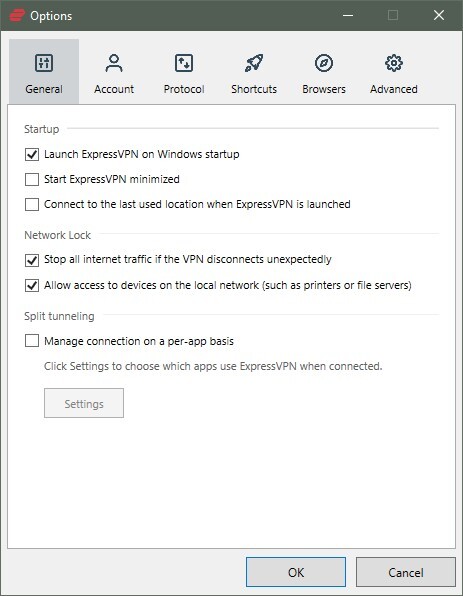Viewport: 463px width, 596px height.
Task: Confirm changes with the OK button
Action: point(296,572)
